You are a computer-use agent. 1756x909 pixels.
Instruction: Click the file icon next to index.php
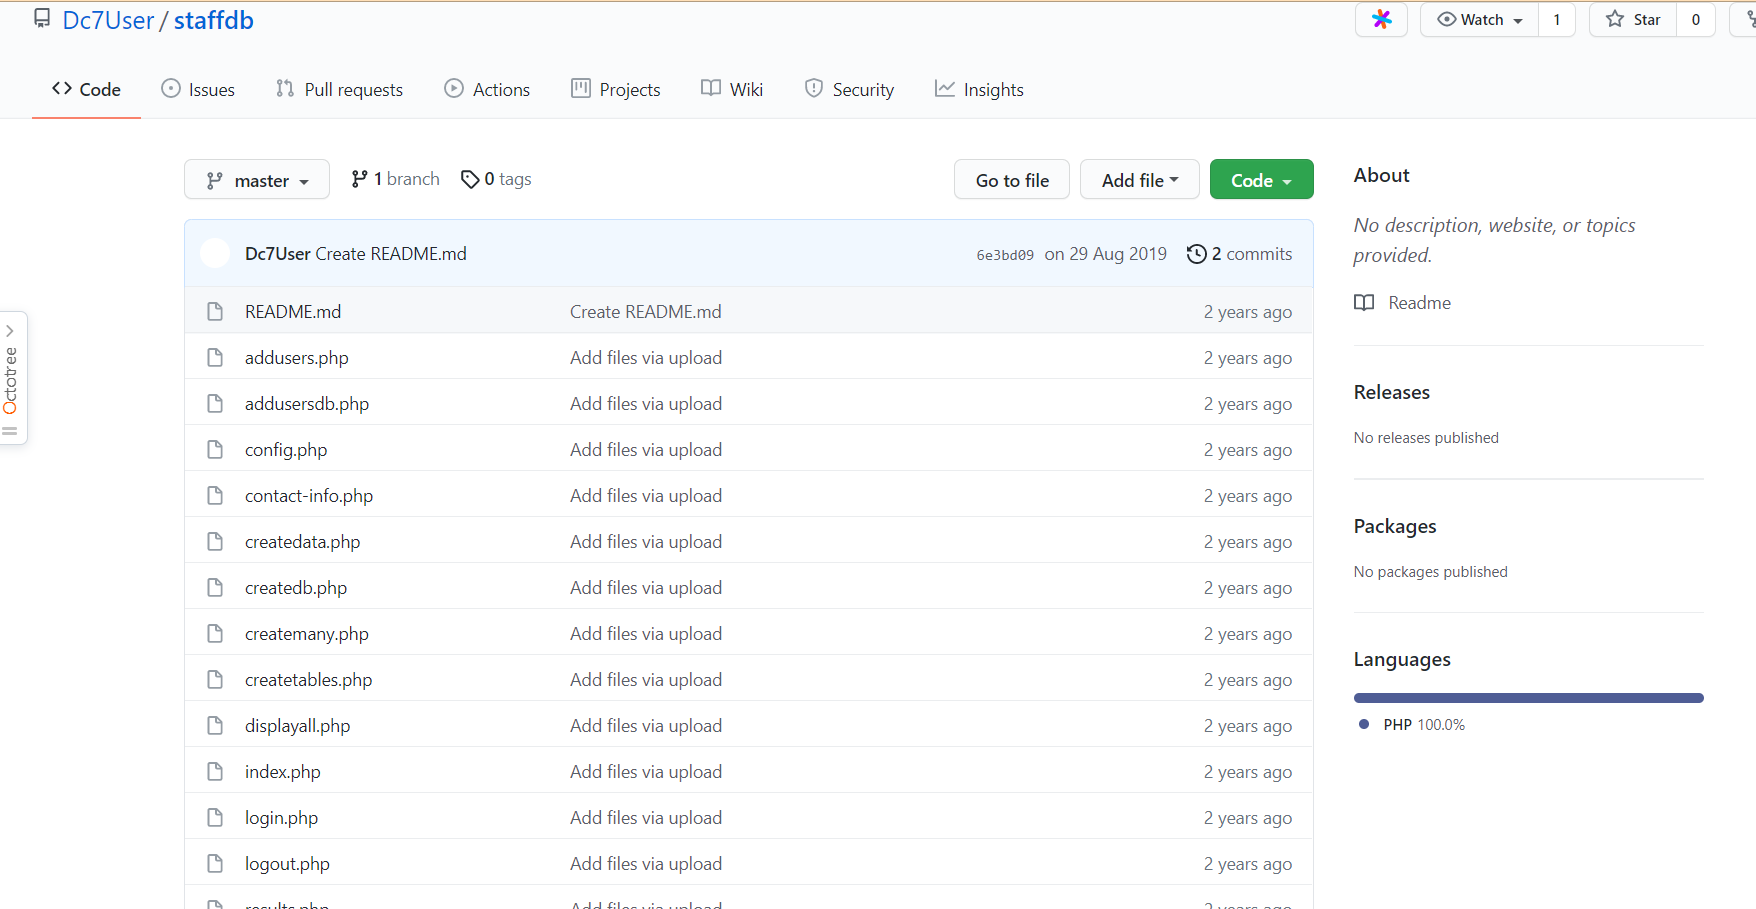click(215, 772)
